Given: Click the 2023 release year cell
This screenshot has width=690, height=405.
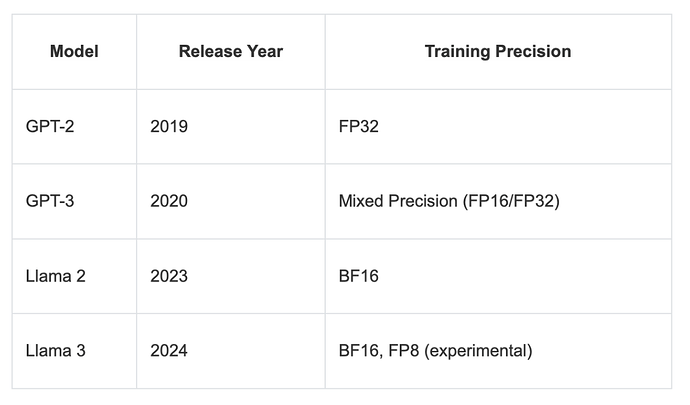Looking at the screenshot, I should [169, 276].
